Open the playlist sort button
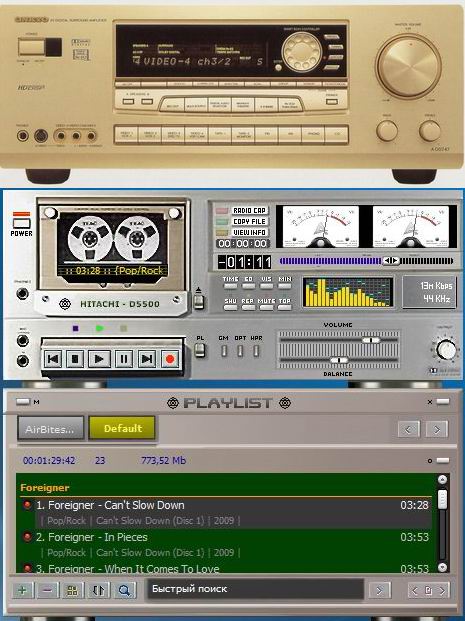 pyautogui.click(x=98, y=591)
